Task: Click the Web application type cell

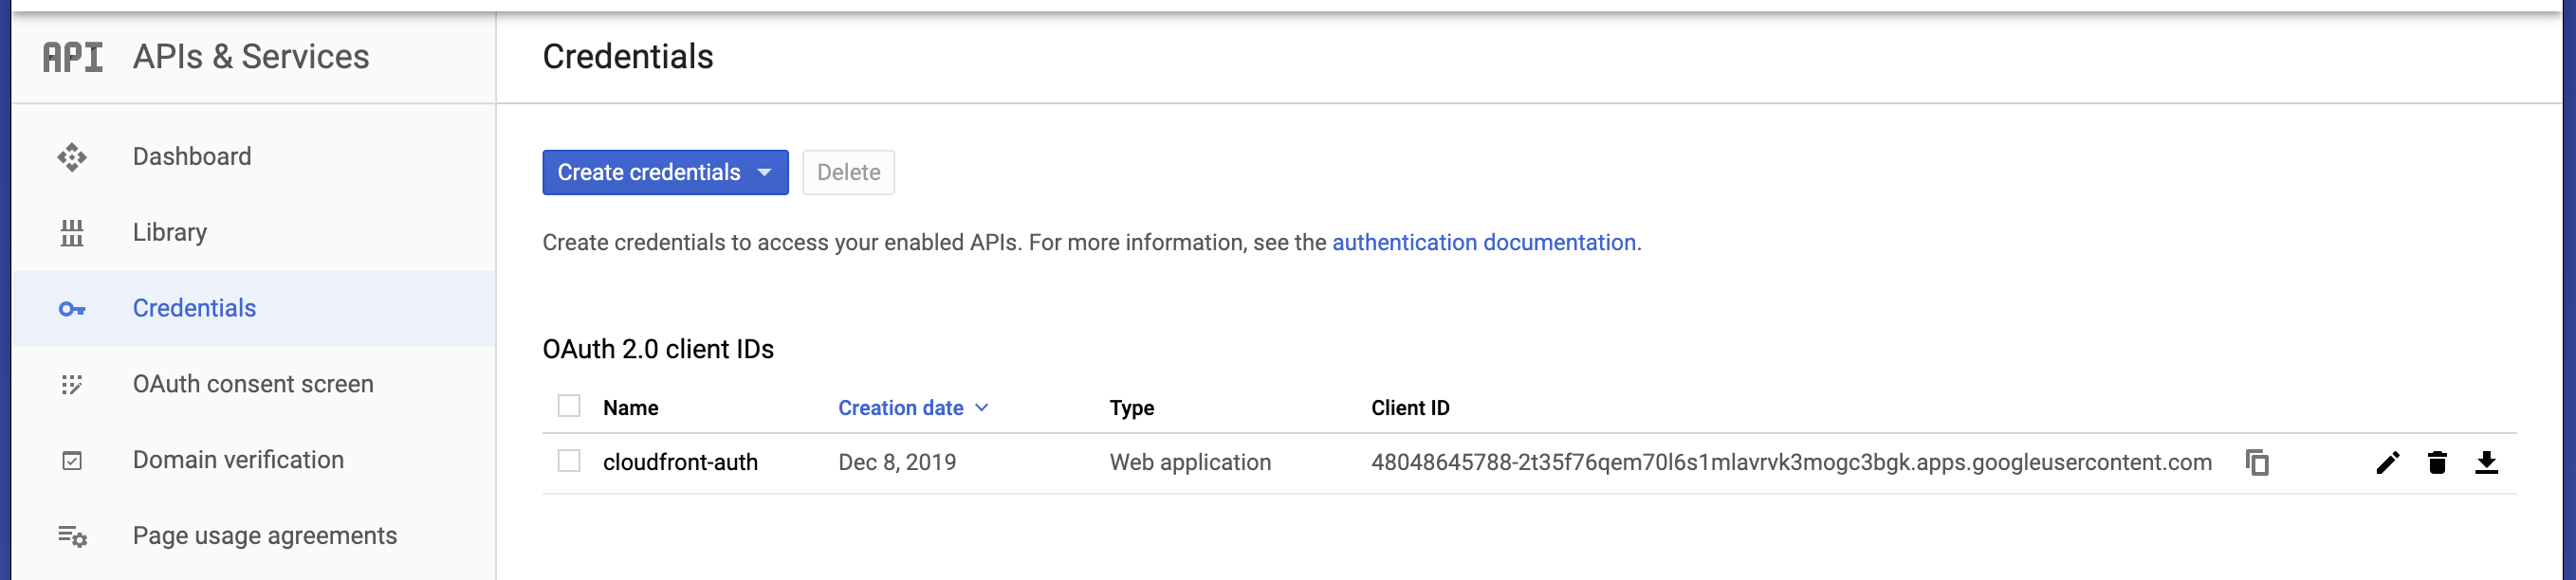Action: coord(1190,463)
